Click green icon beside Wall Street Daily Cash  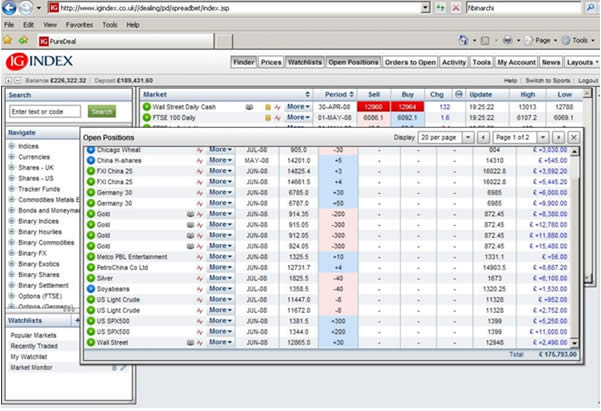coord(147,105)
